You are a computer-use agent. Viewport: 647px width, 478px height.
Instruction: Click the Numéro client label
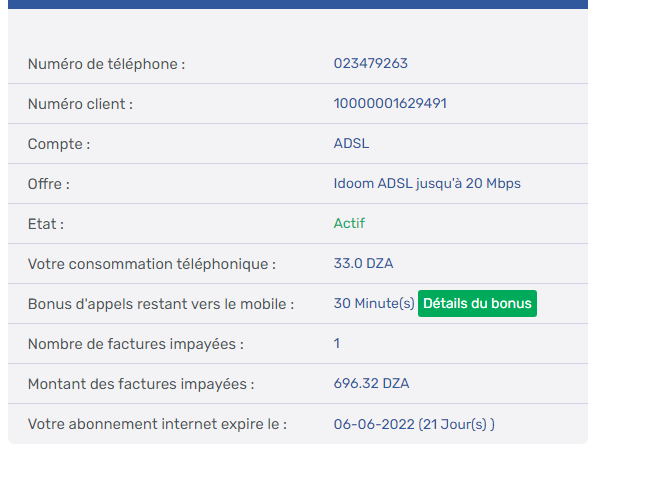(x=80, y=104)
